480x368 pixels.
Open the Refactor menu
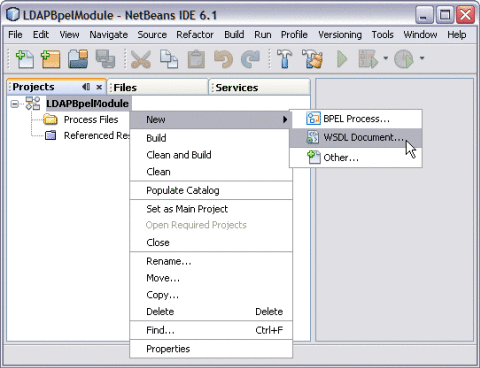195,34
